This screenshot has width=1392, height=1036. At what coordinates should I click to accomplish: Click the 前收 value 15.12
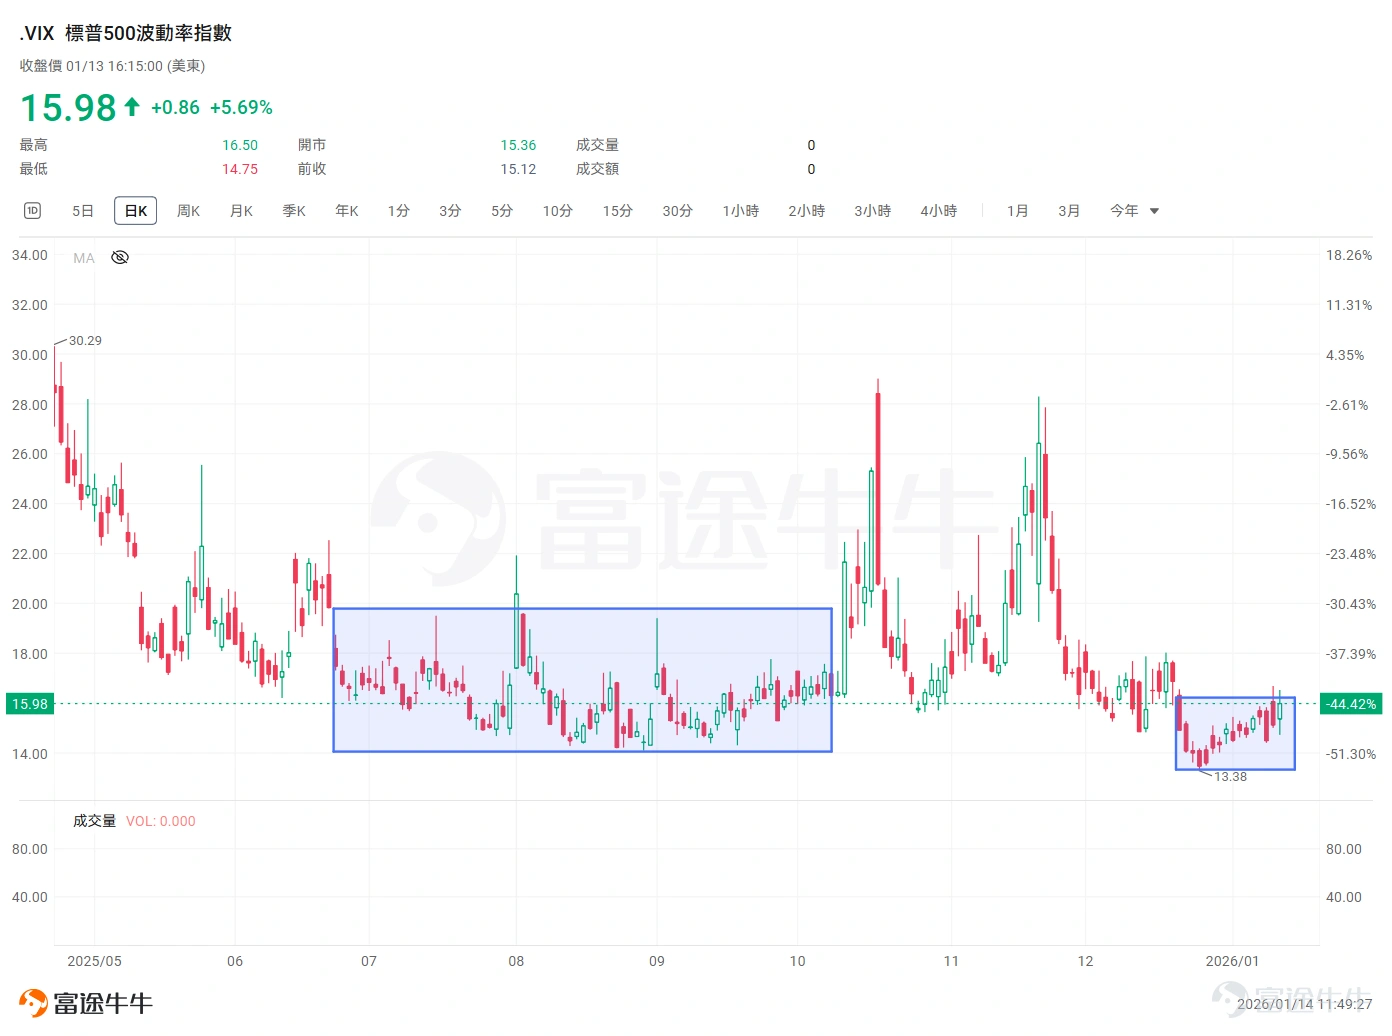[518, 169]
